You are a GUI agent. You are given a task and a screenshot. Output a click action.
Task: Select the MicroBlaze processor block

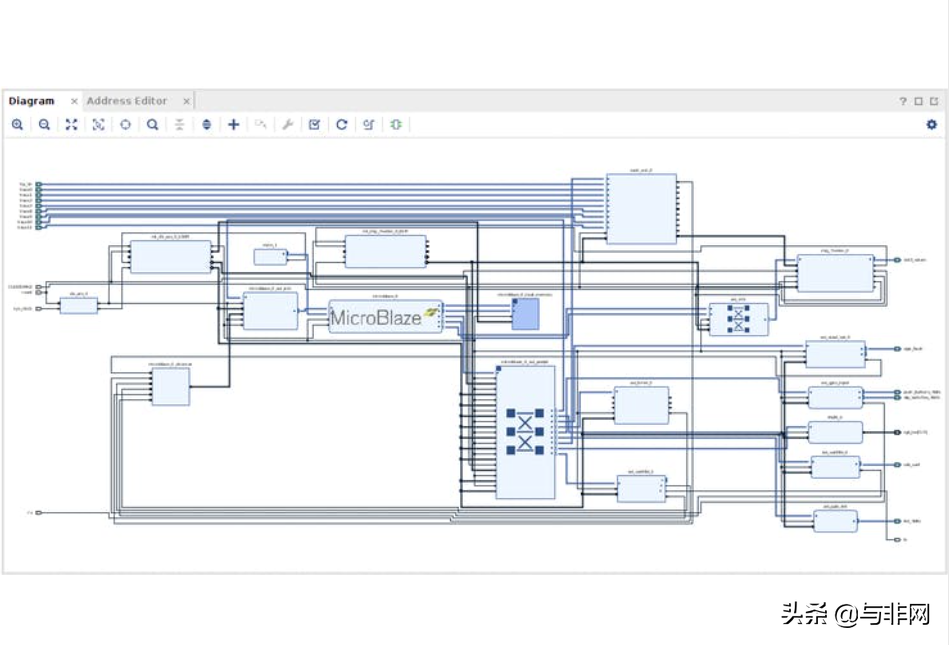pyautogui.click(x=385, y=316)
